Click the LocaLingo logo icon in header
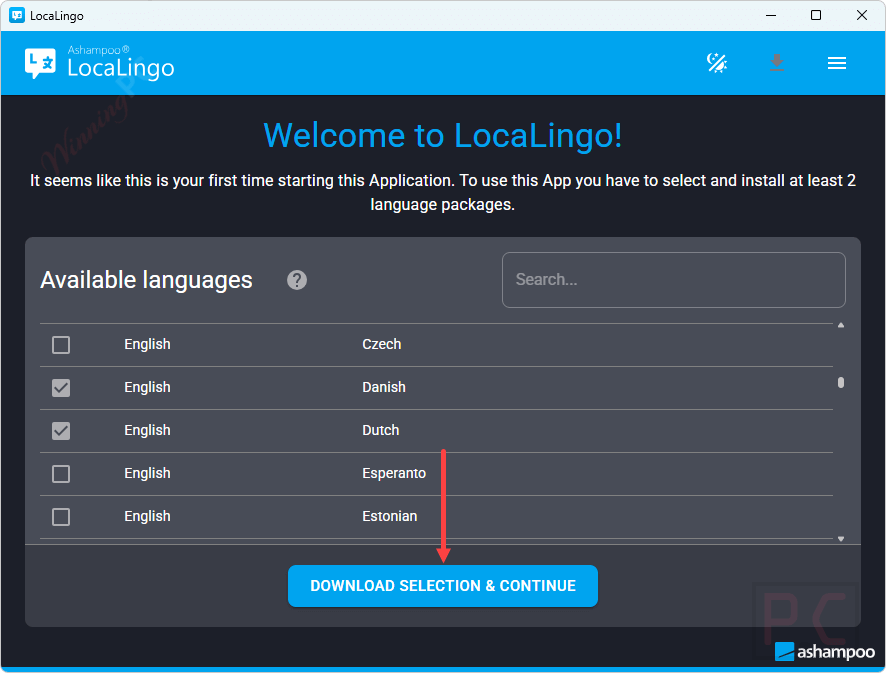This screenshot has width=886, height=673. [x=40, y=63]
